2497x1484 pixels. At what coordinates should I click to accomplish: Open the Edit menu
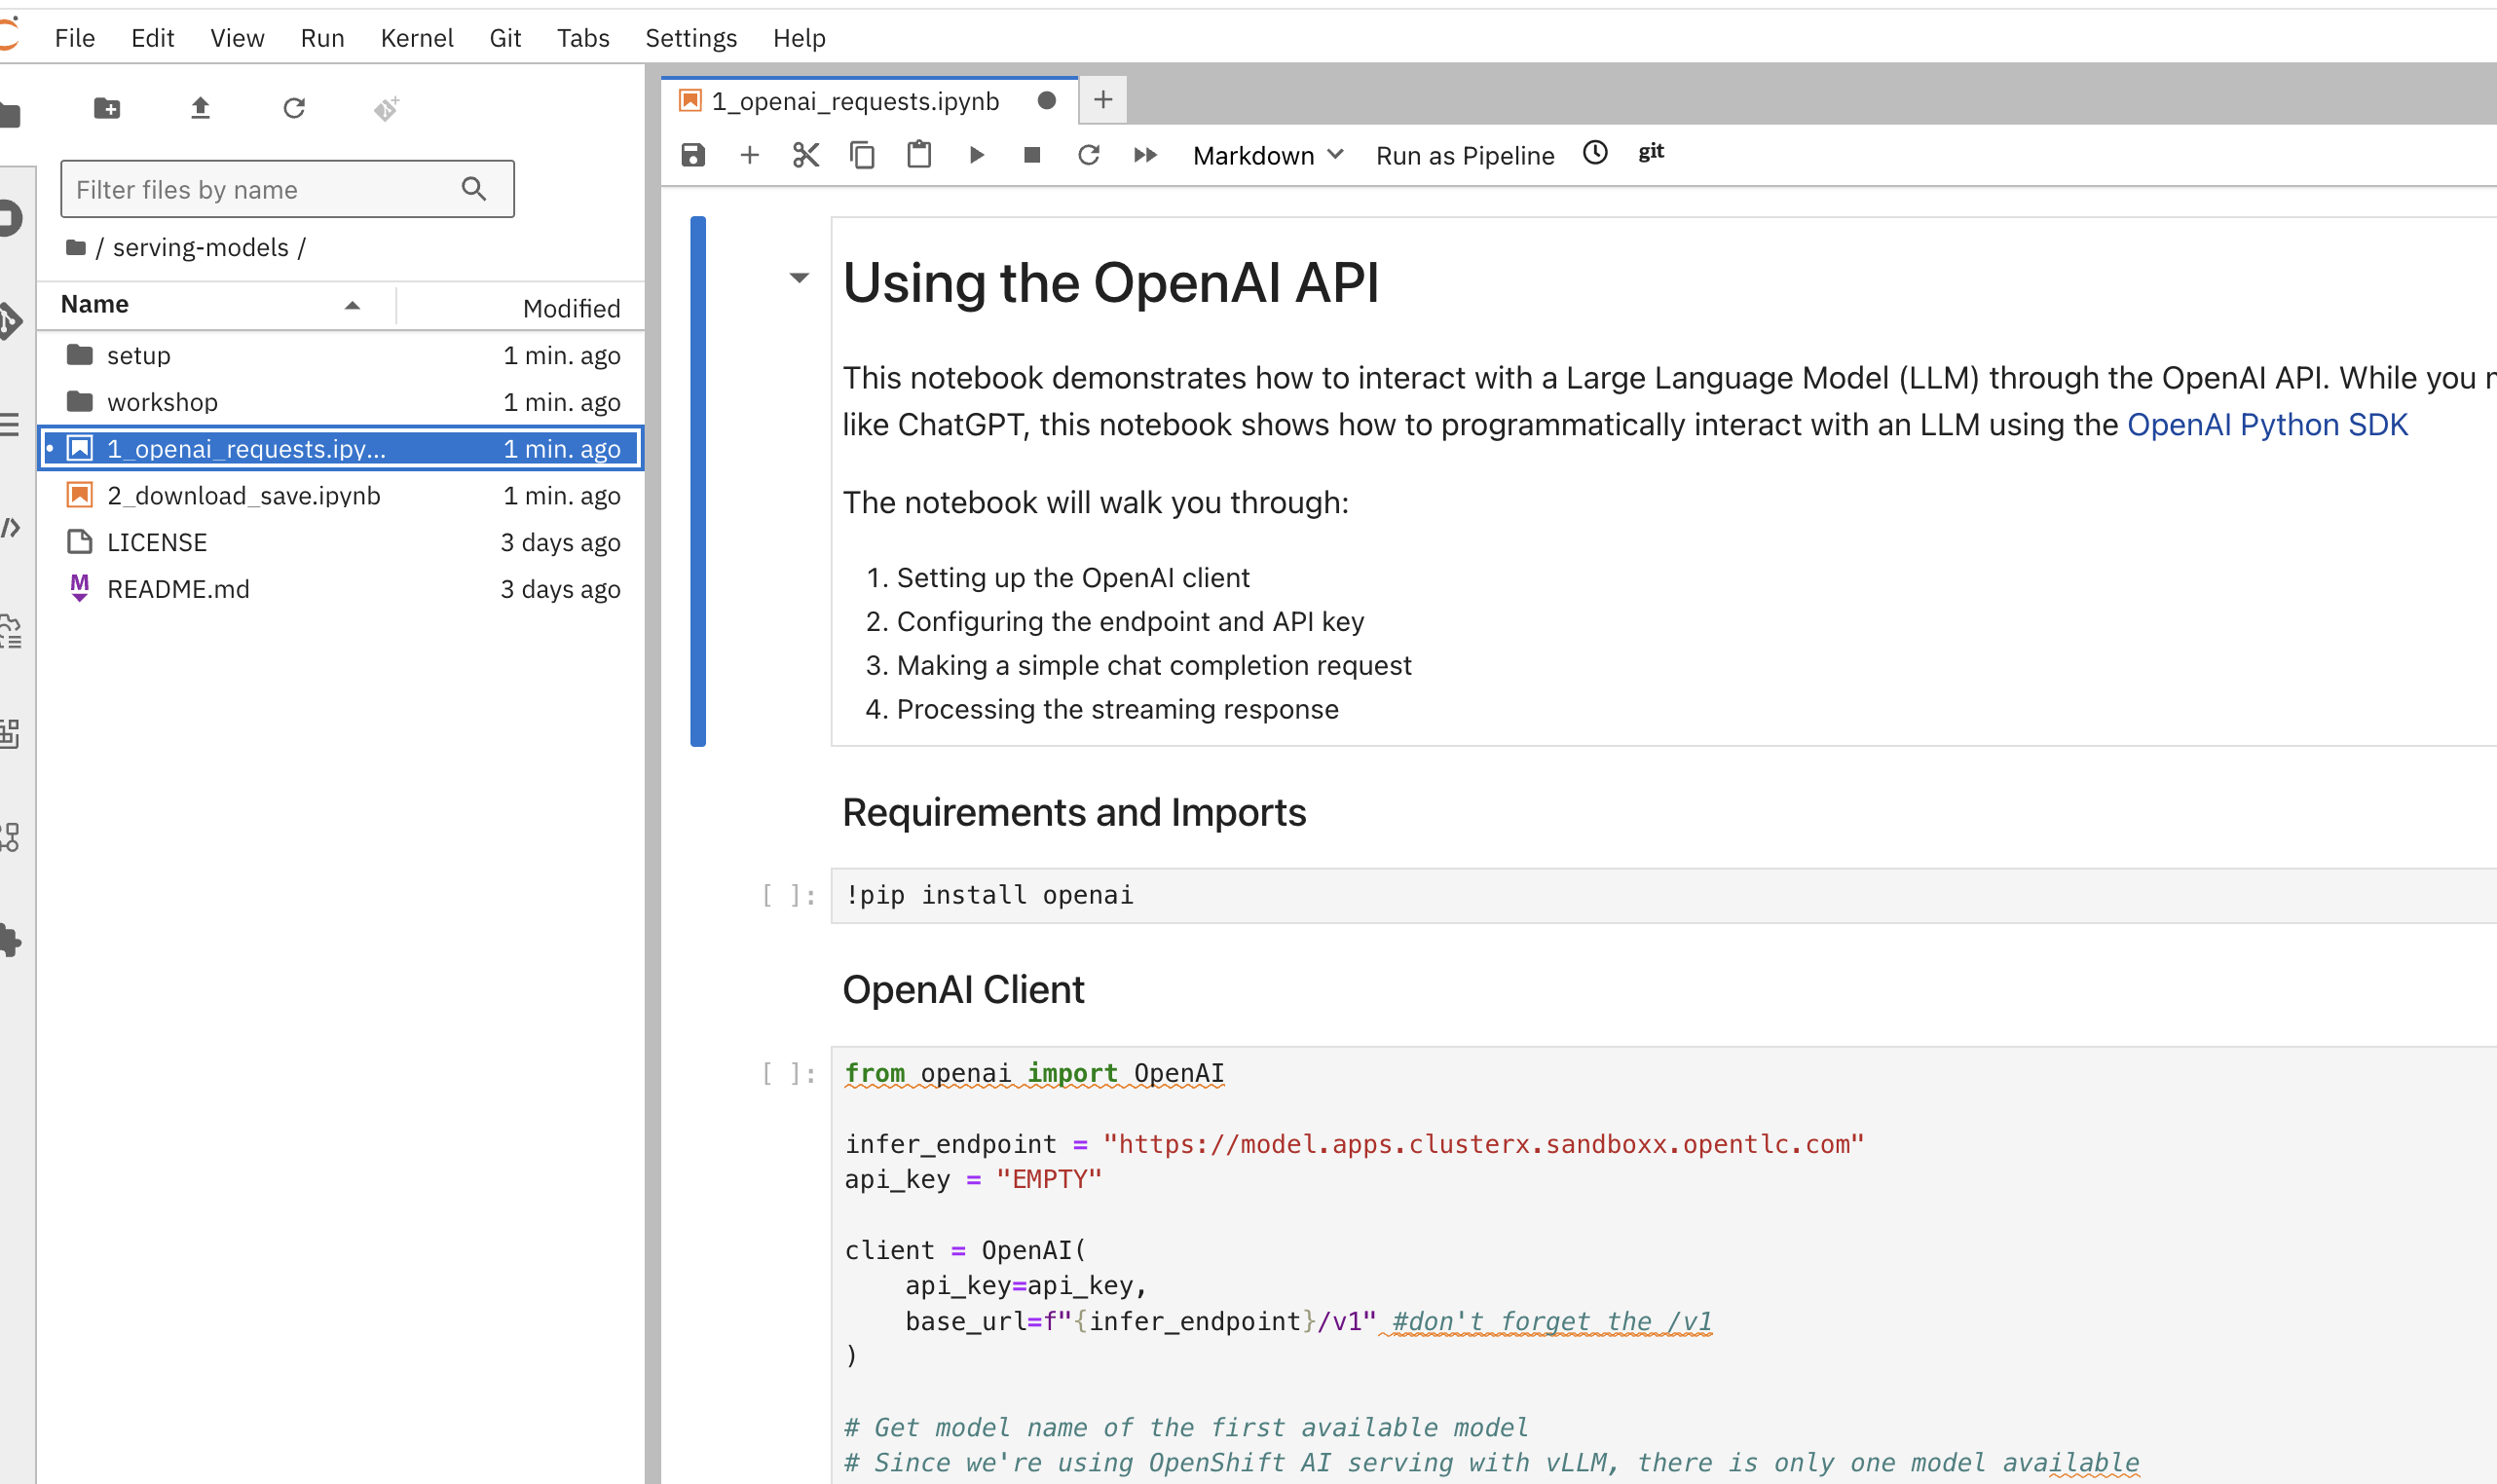(x=152, y=38)
